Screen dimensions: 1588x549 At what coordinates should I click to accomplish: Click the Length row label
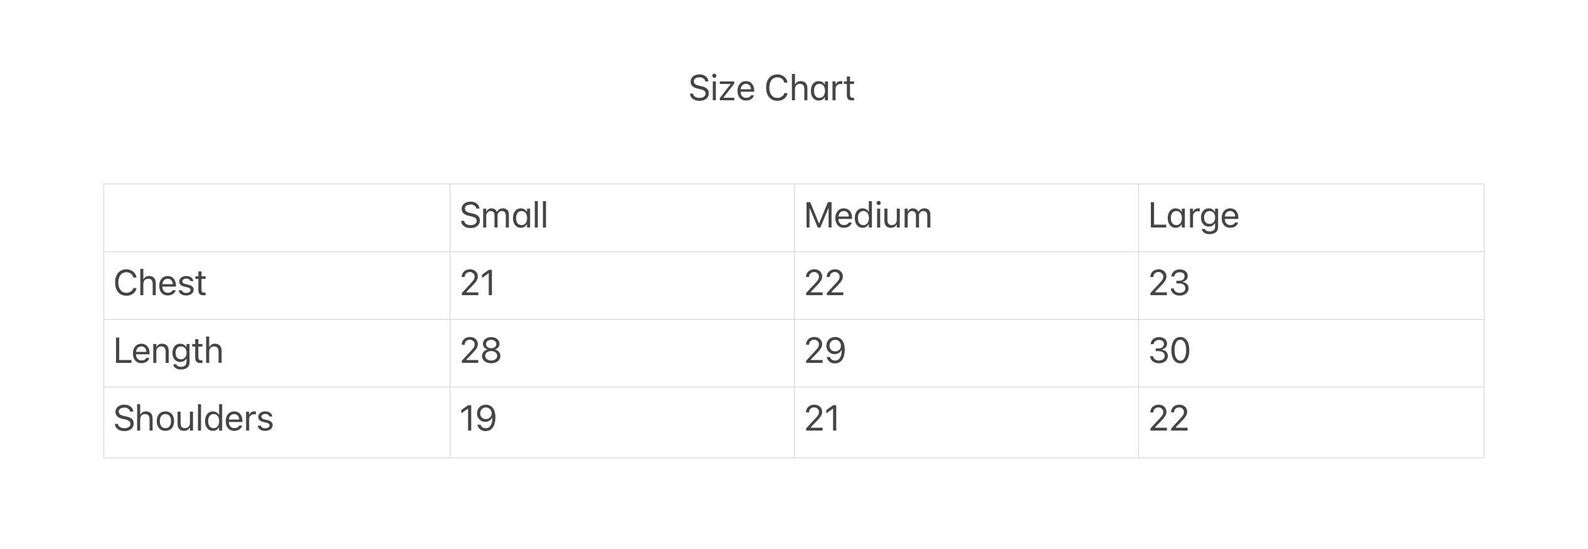pyautogui.click(x=168, y=351)
